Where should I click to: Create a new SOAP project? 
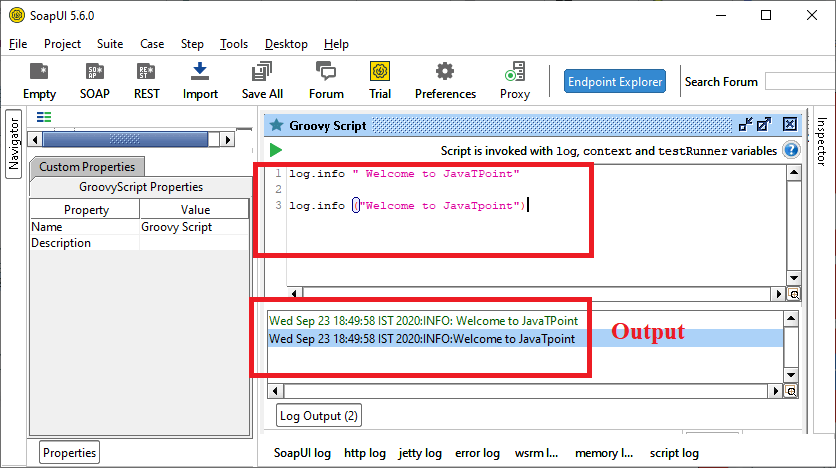(94, 81)
